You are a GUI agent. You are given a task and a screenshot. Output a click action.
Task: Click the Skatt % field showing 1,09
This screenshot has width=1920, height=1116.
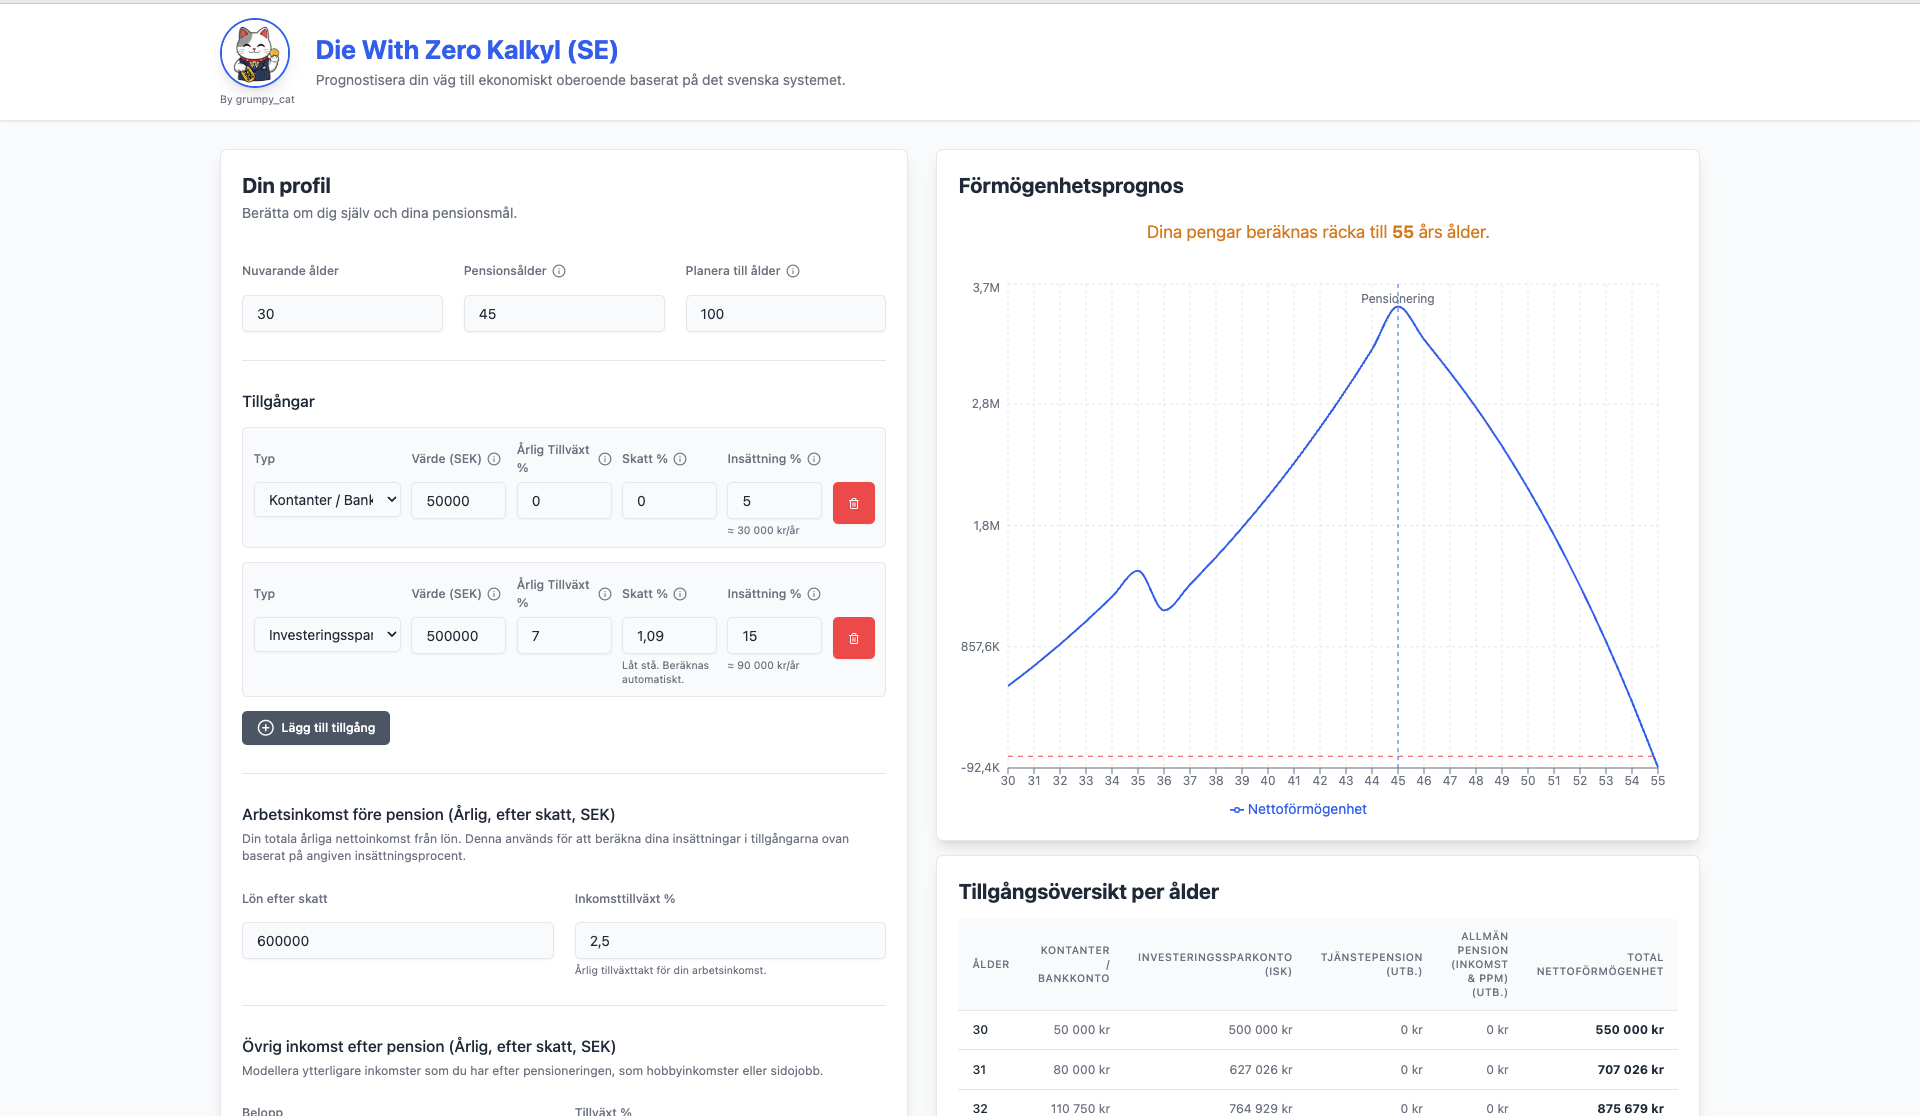(x=669, y=636)
